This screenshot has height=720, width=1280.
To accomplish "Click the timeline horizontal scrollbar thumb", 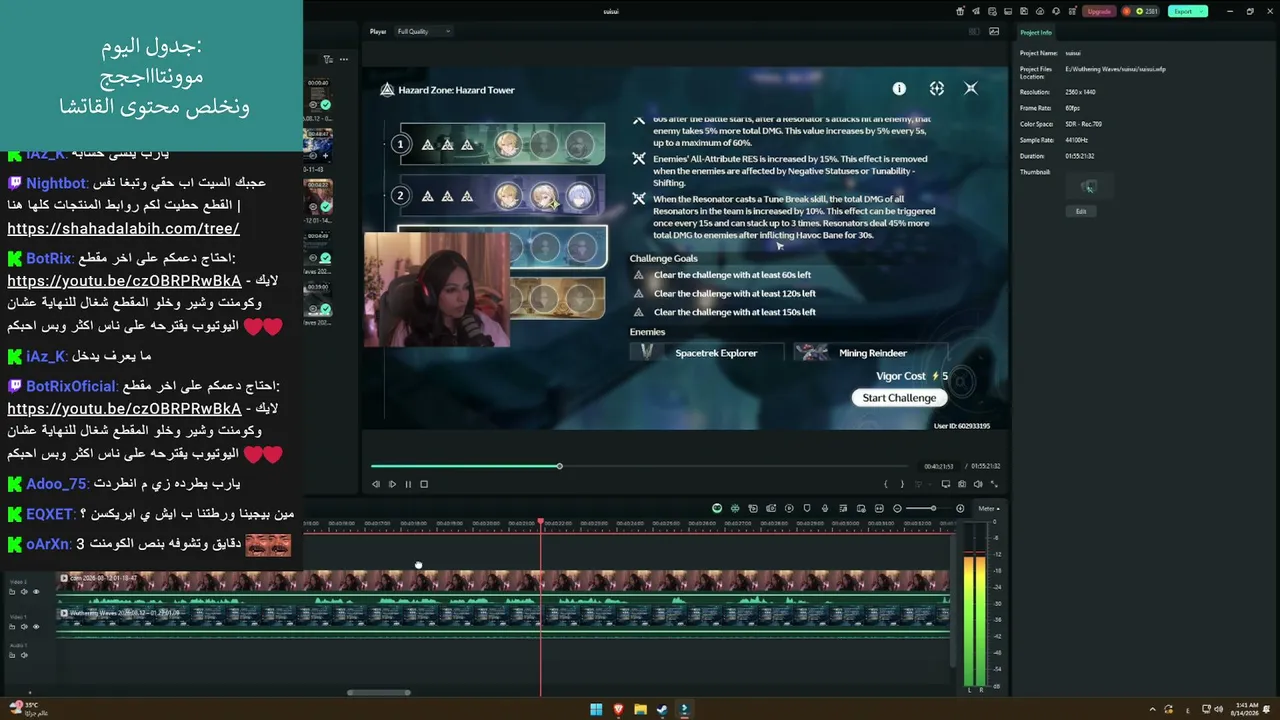I will point(379,692).
